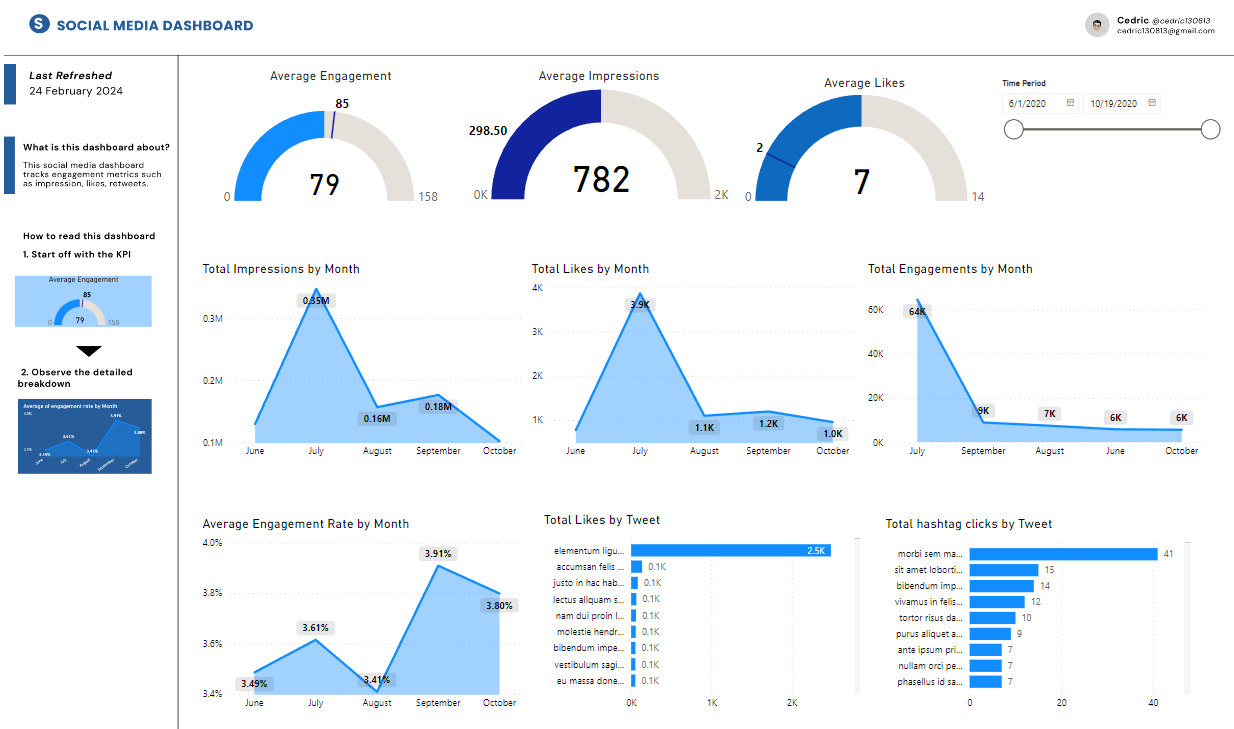Image resolution: width=1234 pixels, height=729 pixels.
Task: Click the phasellus id sa... hashtag label
Action: coord(929,682)
